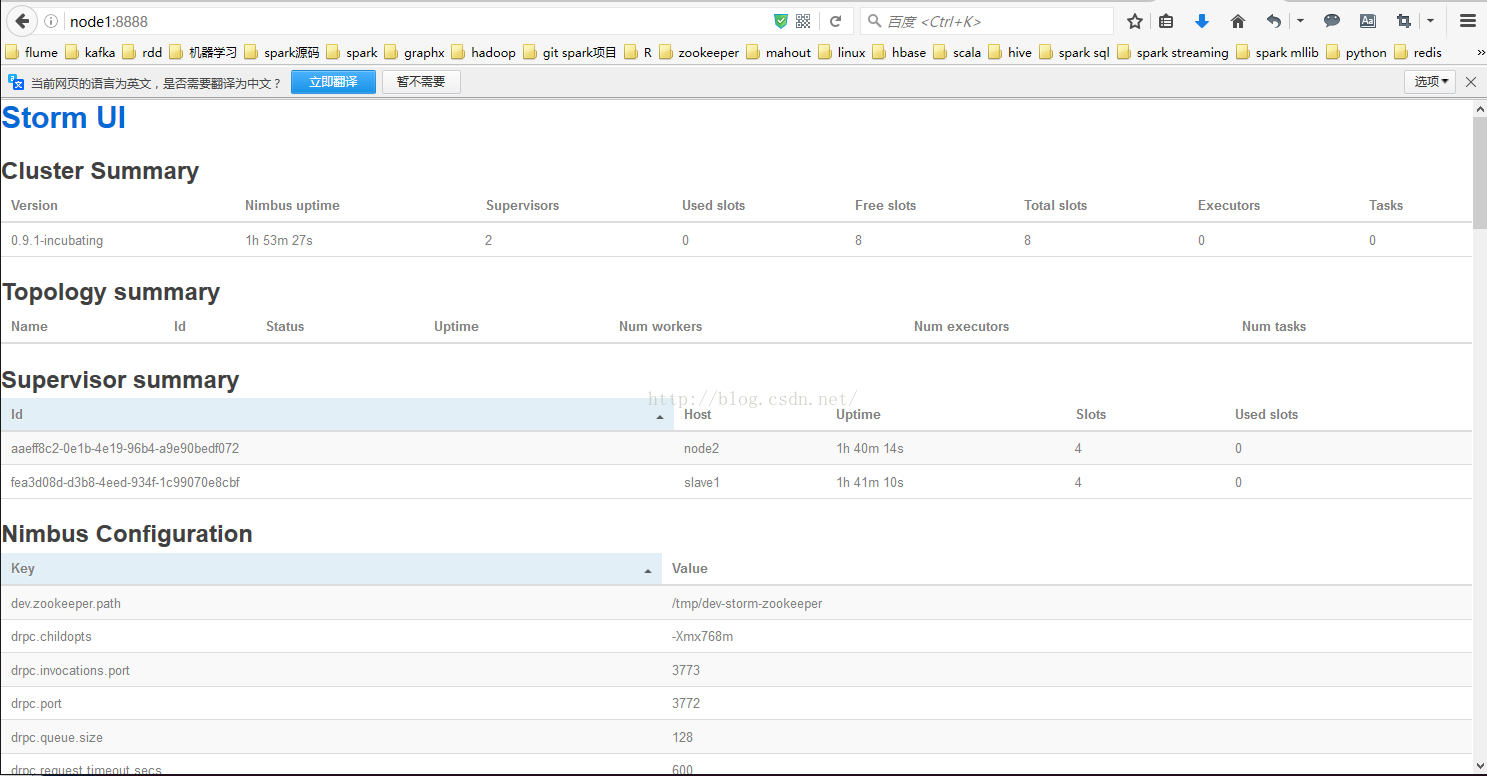The width and height of the screenshot is (1487, 776).
Task: Open the hamburger menu
Action: click(x=1467, y=21)
